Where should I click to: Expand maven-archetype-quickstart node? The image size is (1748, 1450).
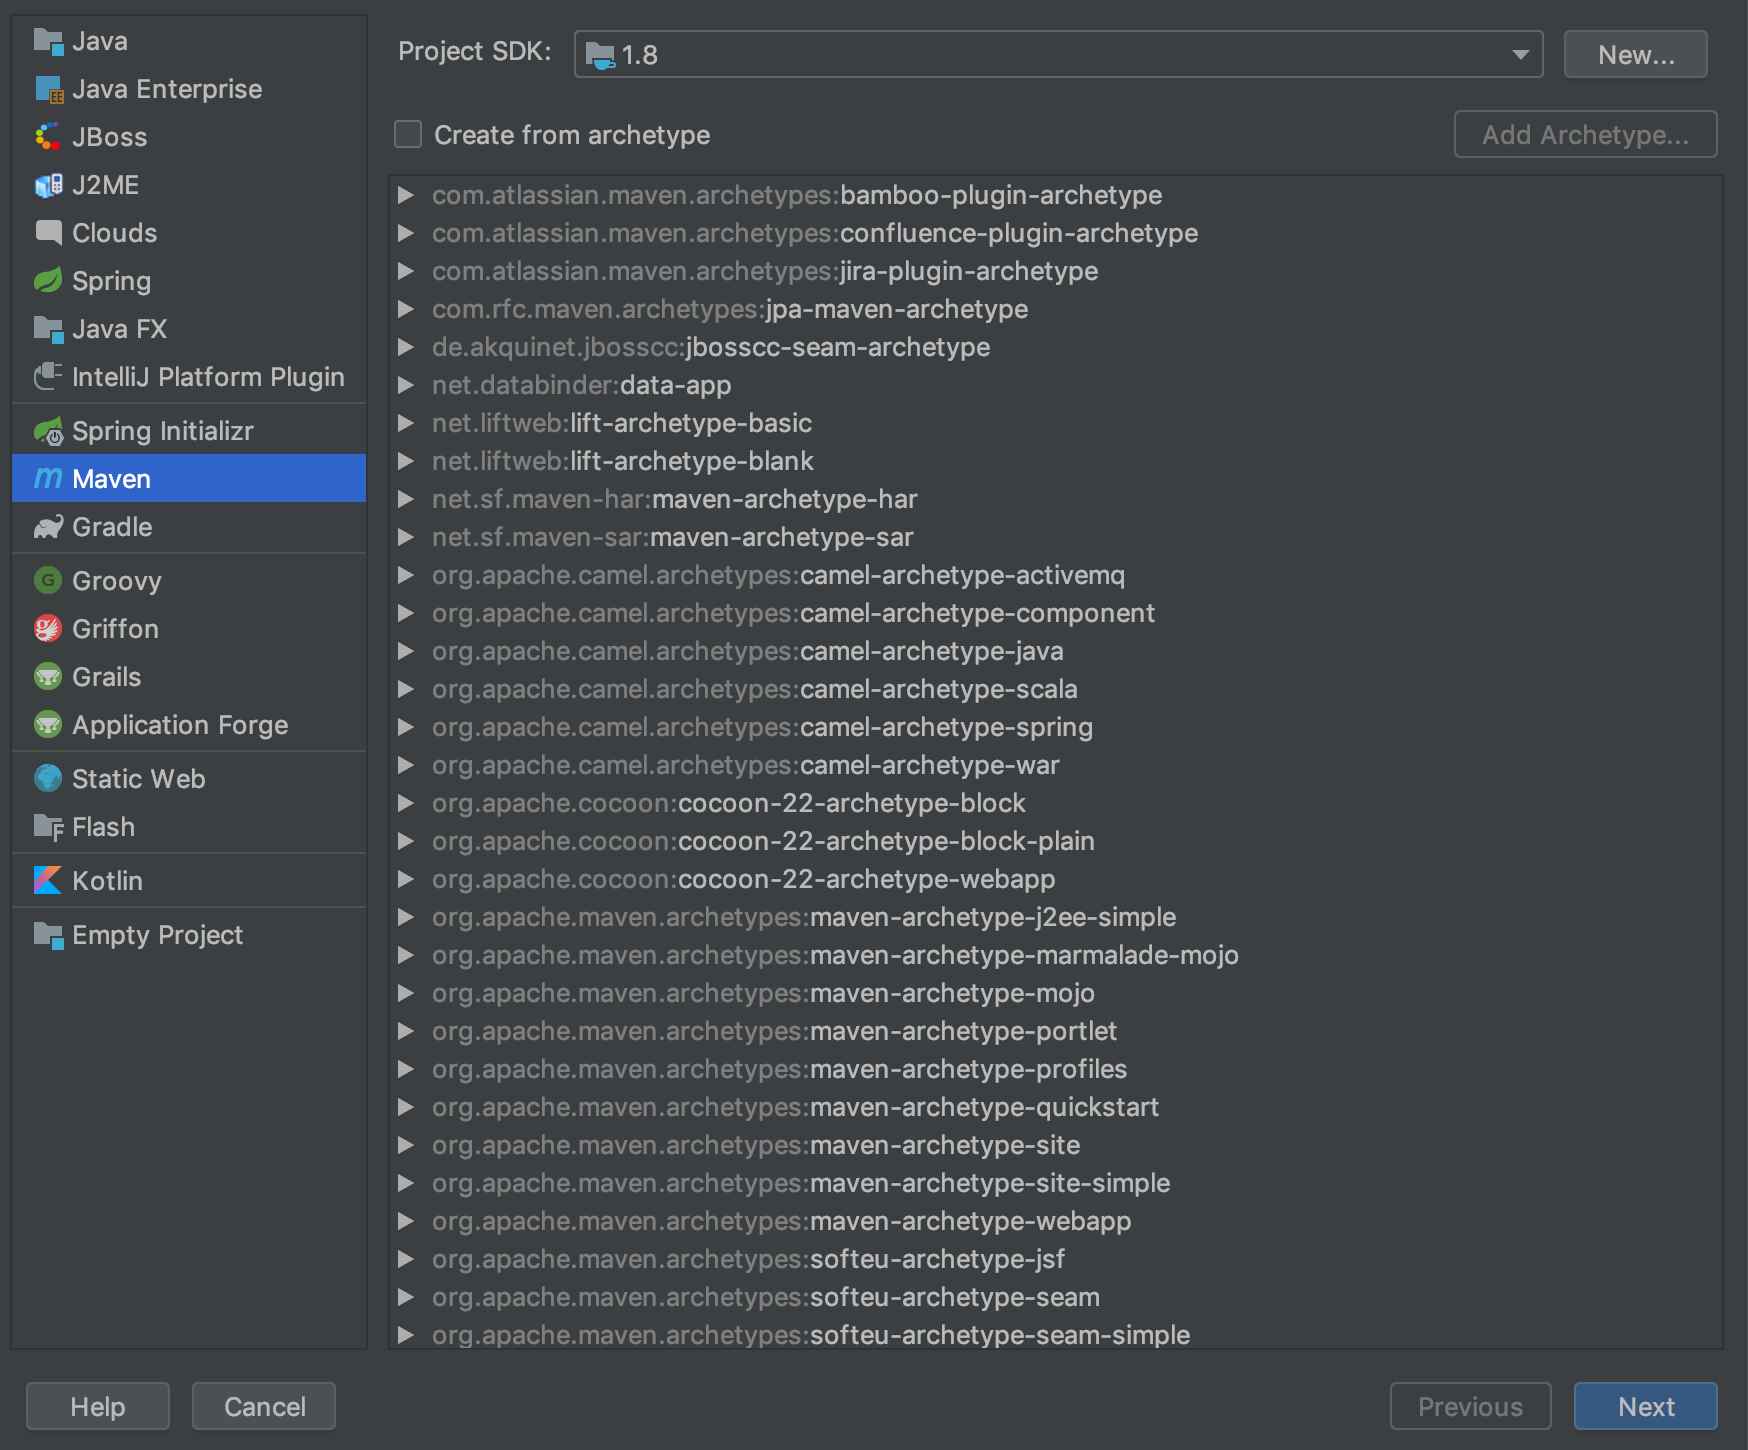[x=406, y=1107]
